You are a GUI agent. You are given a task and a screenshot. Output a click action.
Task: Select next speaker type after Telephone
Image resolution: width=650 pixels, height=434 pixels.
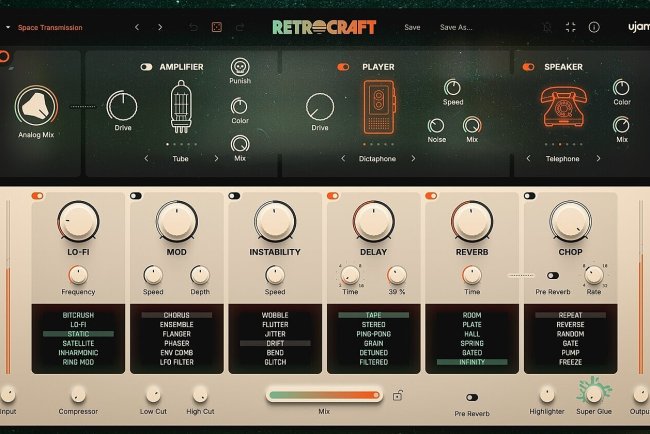click(598, 158)
